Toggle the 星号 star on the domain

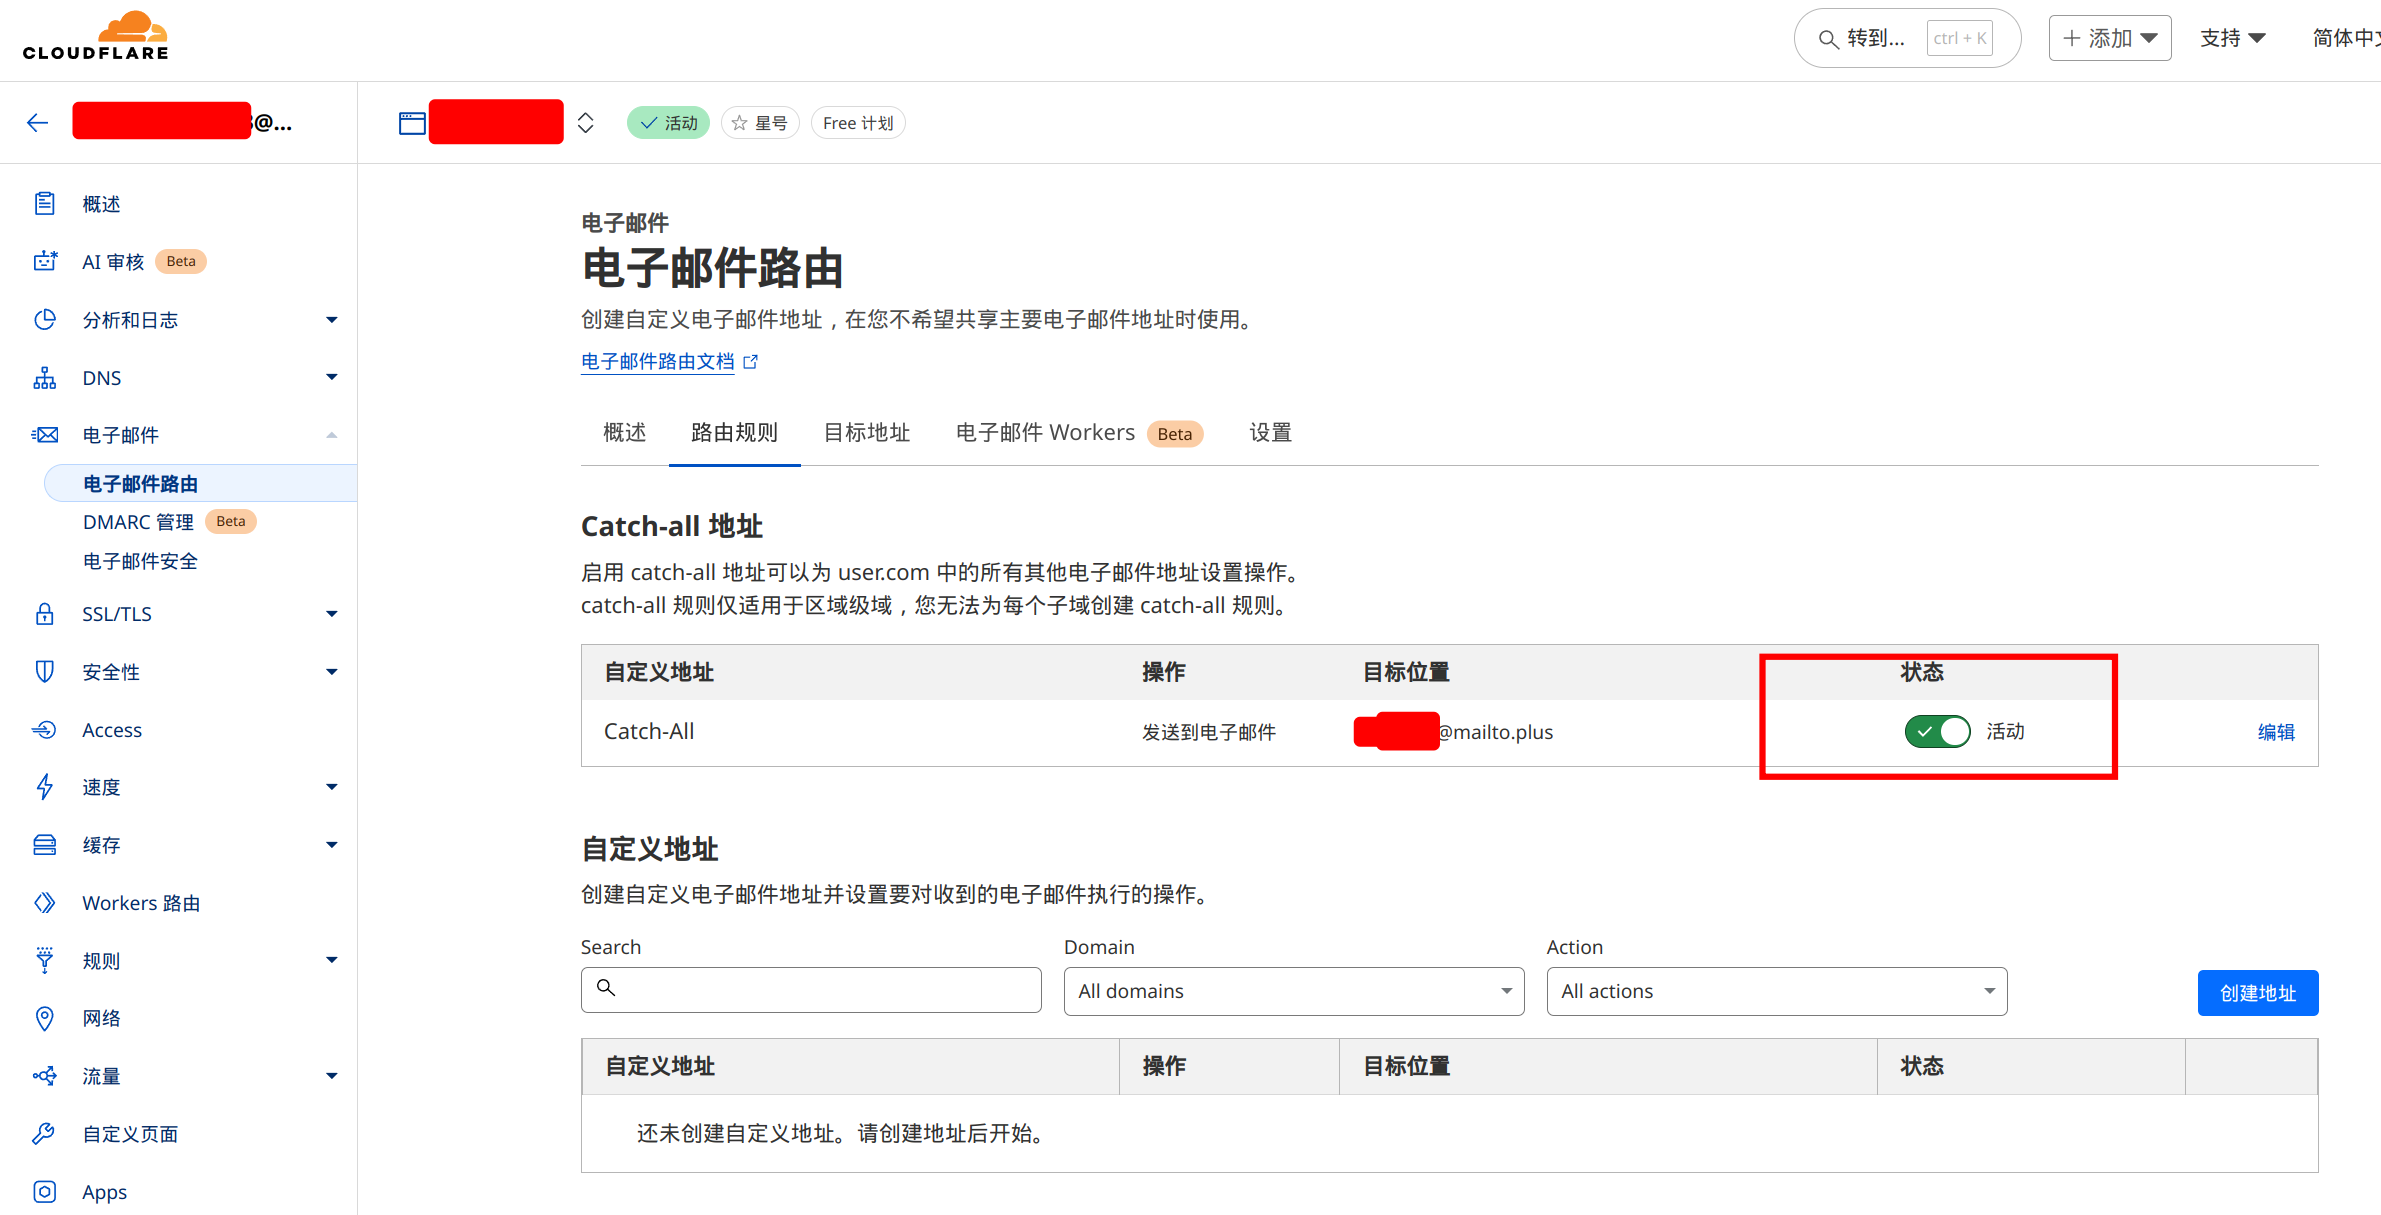pos(760,123)
